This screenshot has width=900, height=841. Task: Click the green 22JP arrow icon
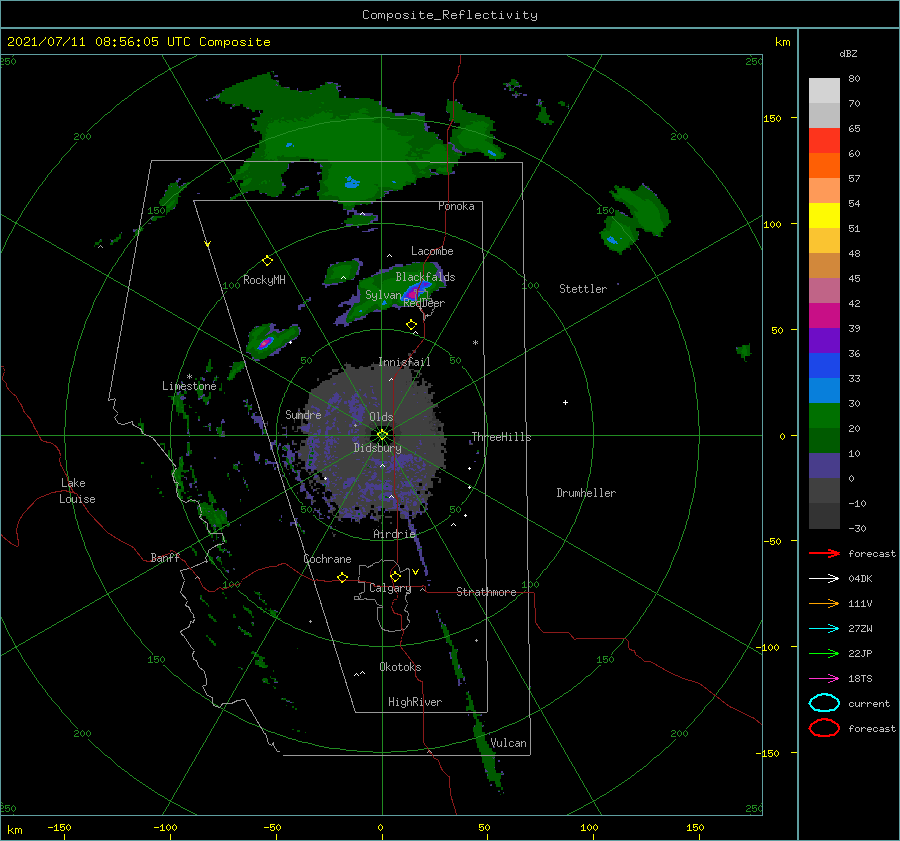(x=824, y=653)
